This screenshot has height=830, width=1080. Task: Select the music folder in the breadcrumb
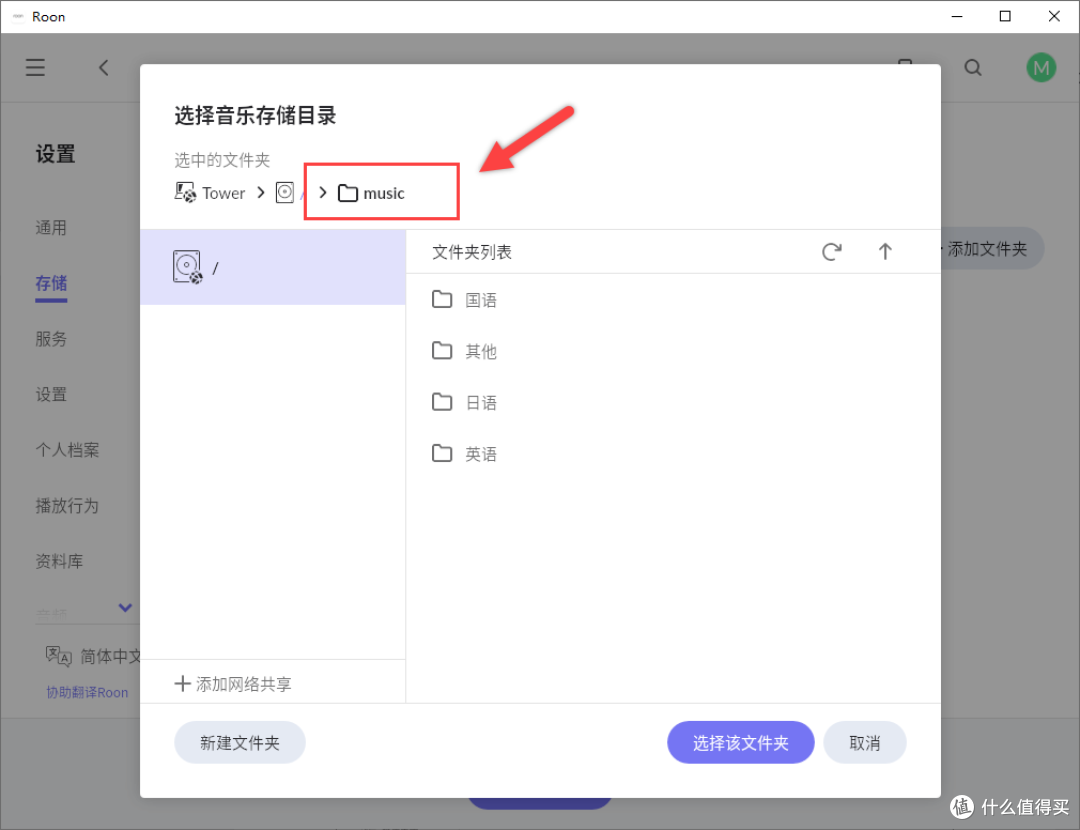(x=385, y=192)
